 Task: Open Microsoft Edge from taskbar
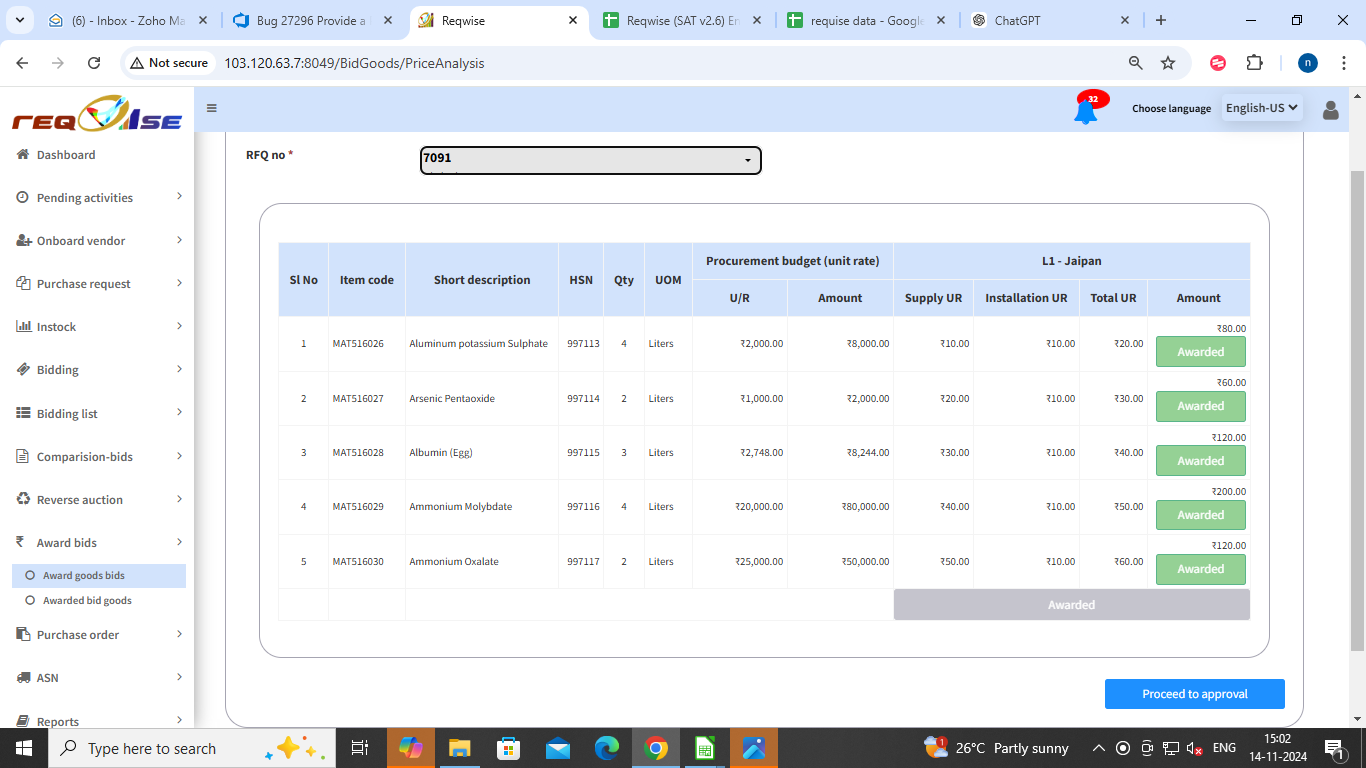(x=607, y=748)
